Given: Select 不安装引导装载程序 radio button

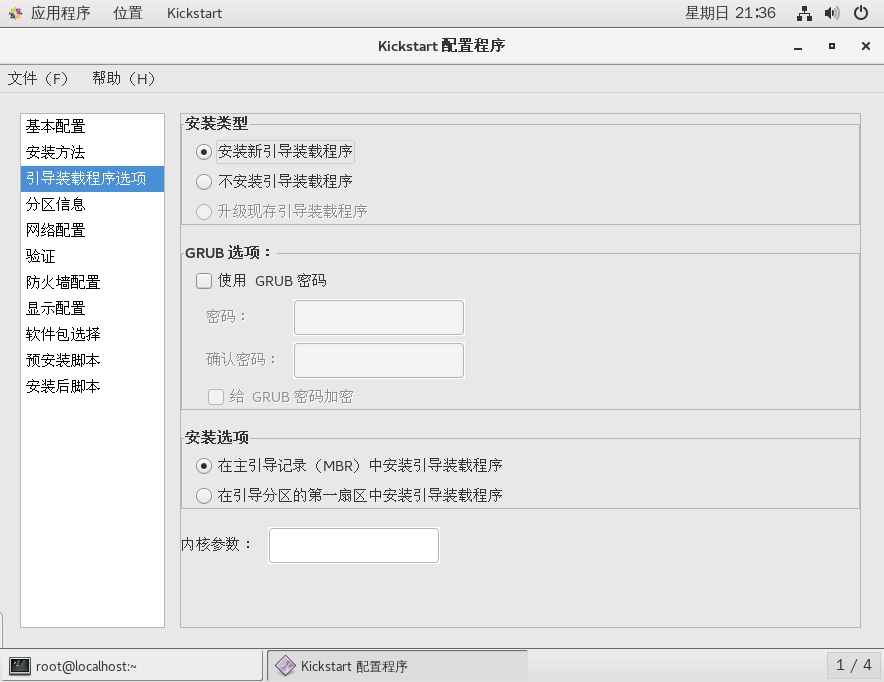Looking at the screenshot, I should 204,181.
